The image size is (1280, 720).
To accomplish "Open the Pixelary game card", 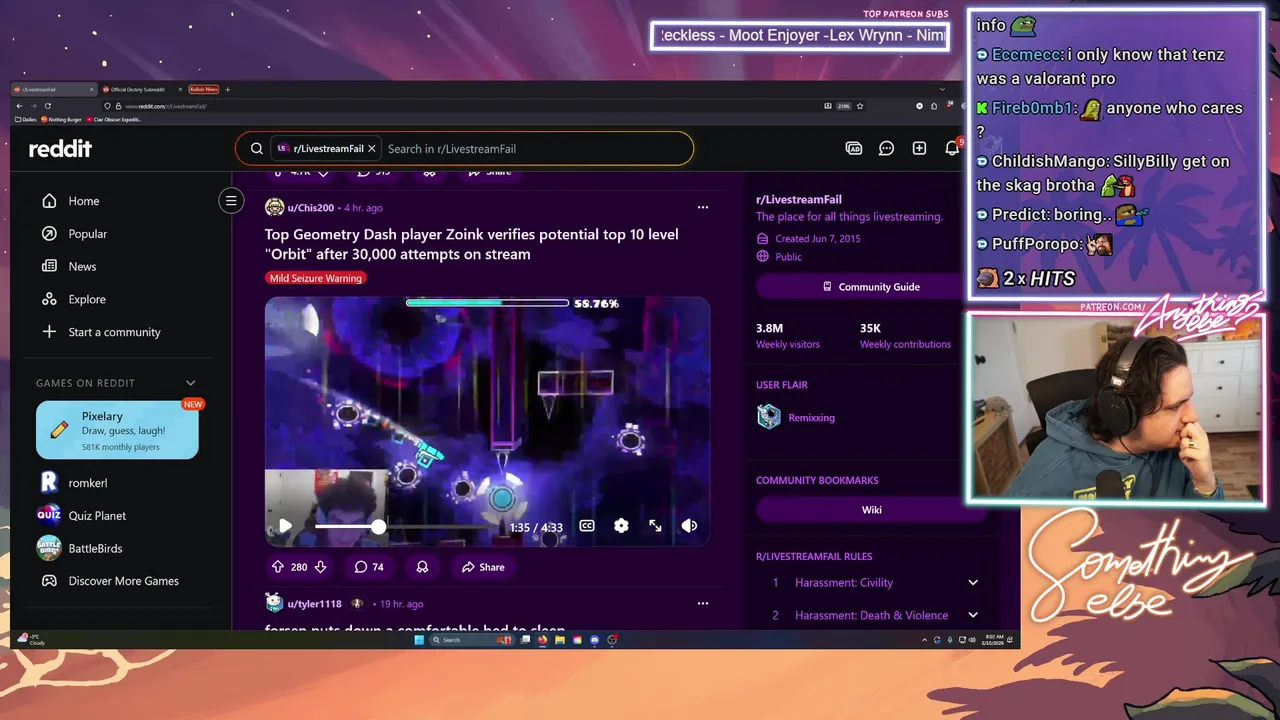I will pos(117,430).
